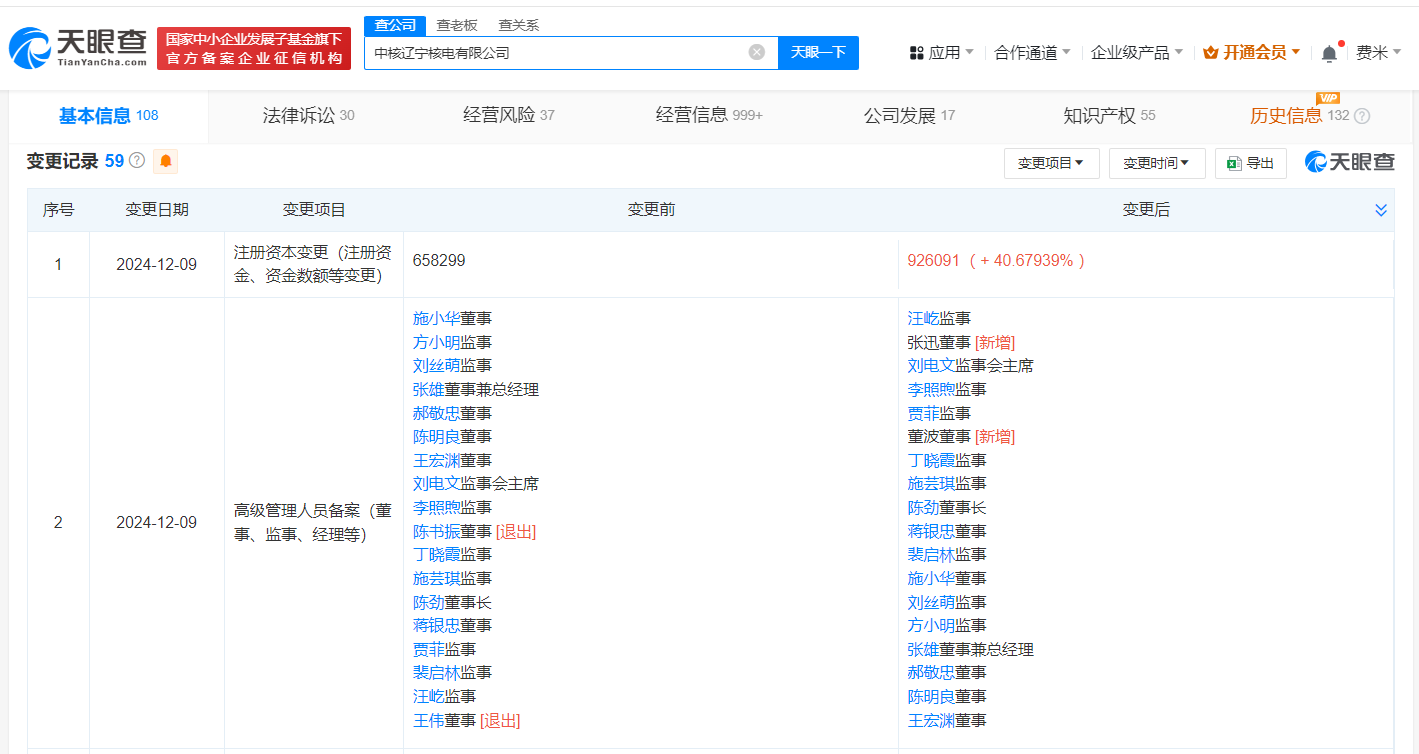Open 刘电文 link in 变更前 column

pos(436,484)
